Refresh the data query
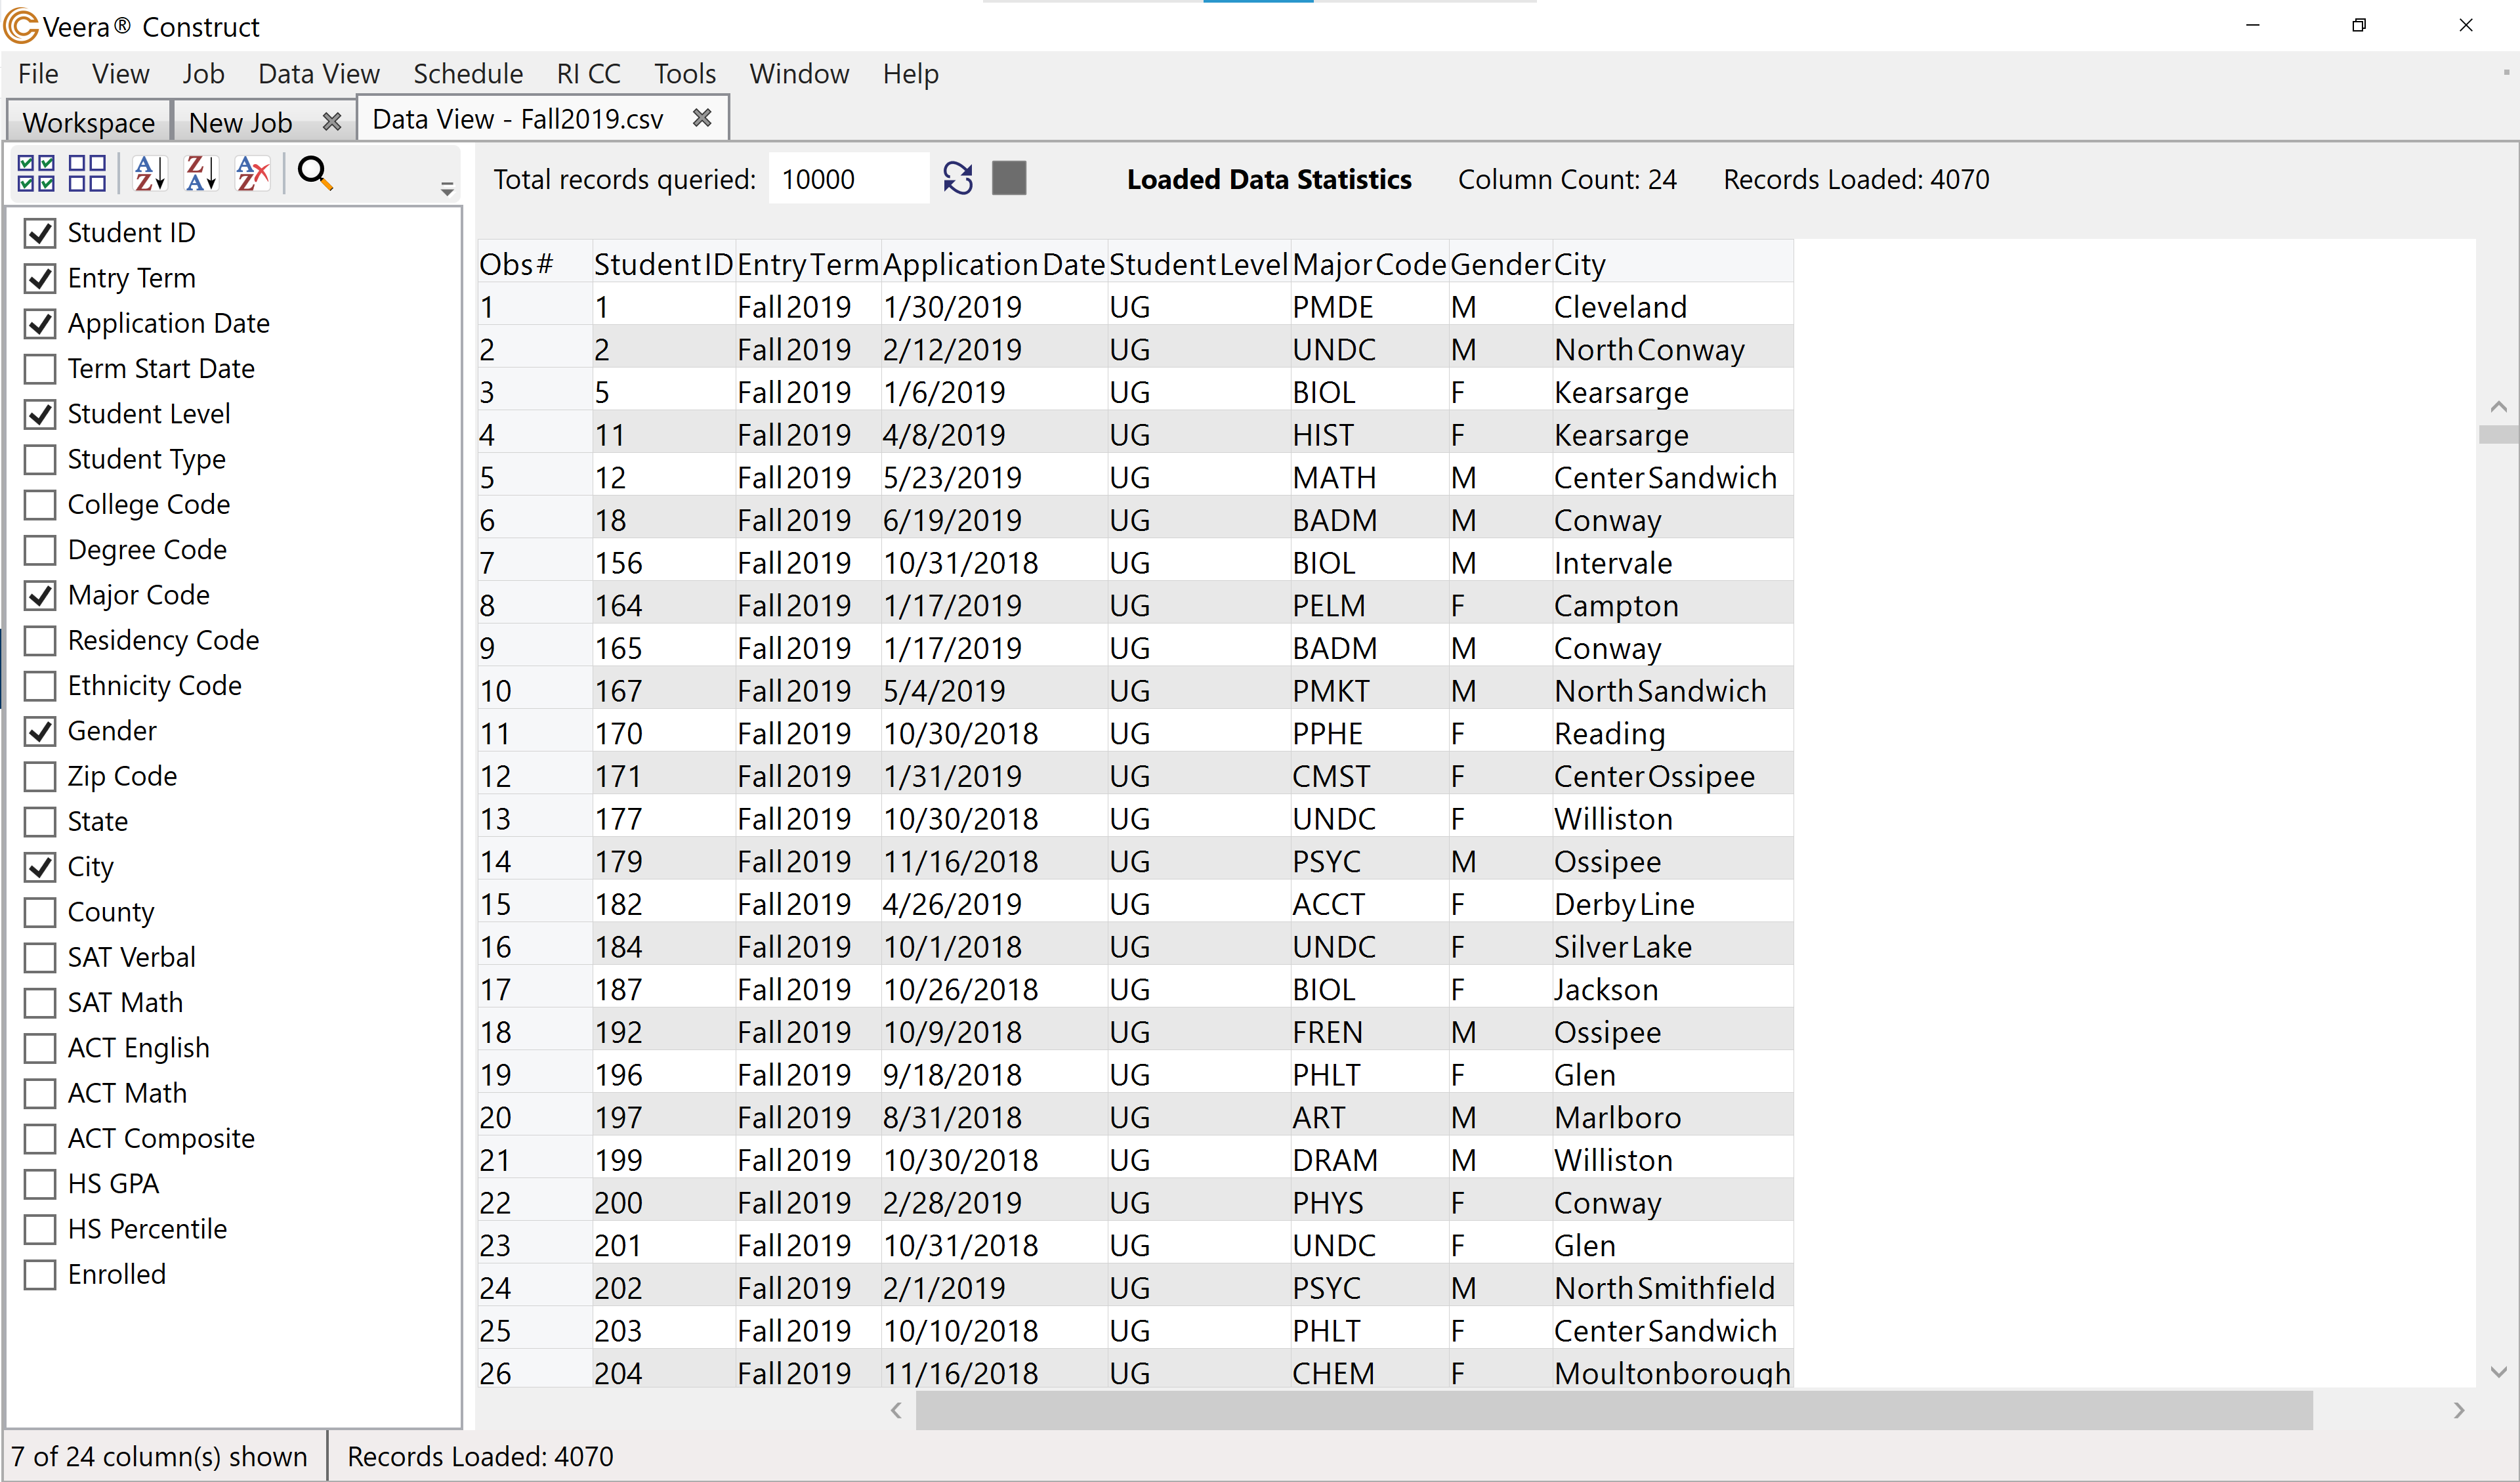Screen dimensions: 2520x1482 click(957, 177)
